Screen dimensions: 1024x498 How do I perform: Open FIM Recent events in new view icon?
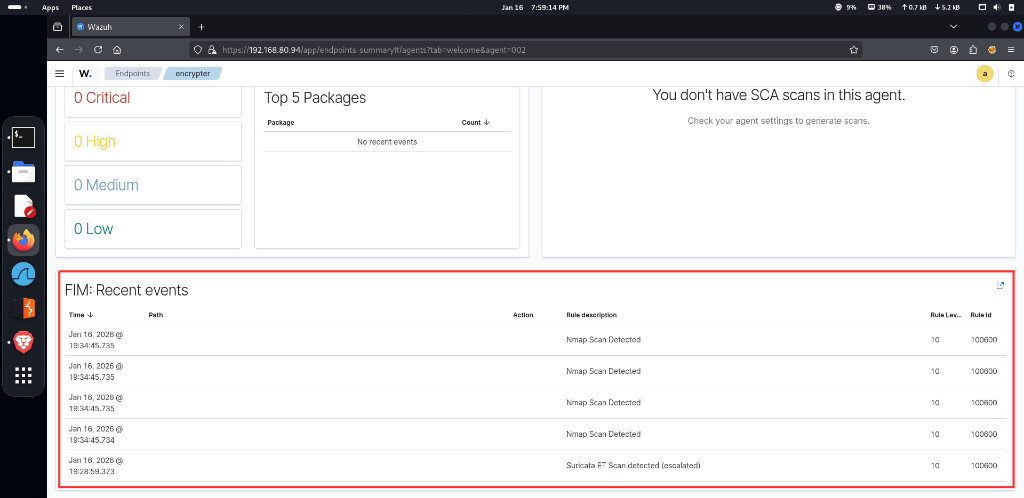1000,286
